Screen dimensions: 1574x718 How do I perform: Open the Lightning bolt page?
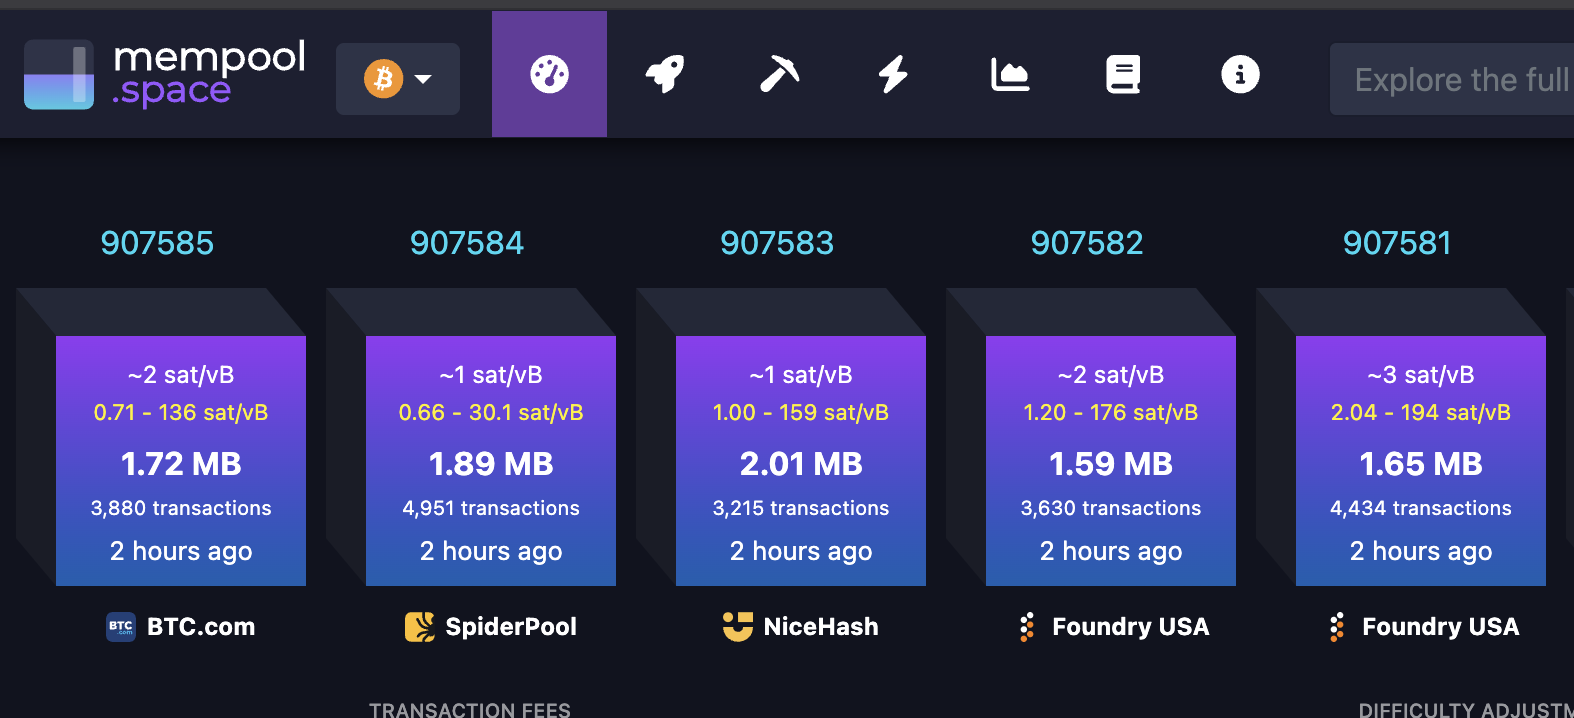pyautogui.click(x=893, y=74)
